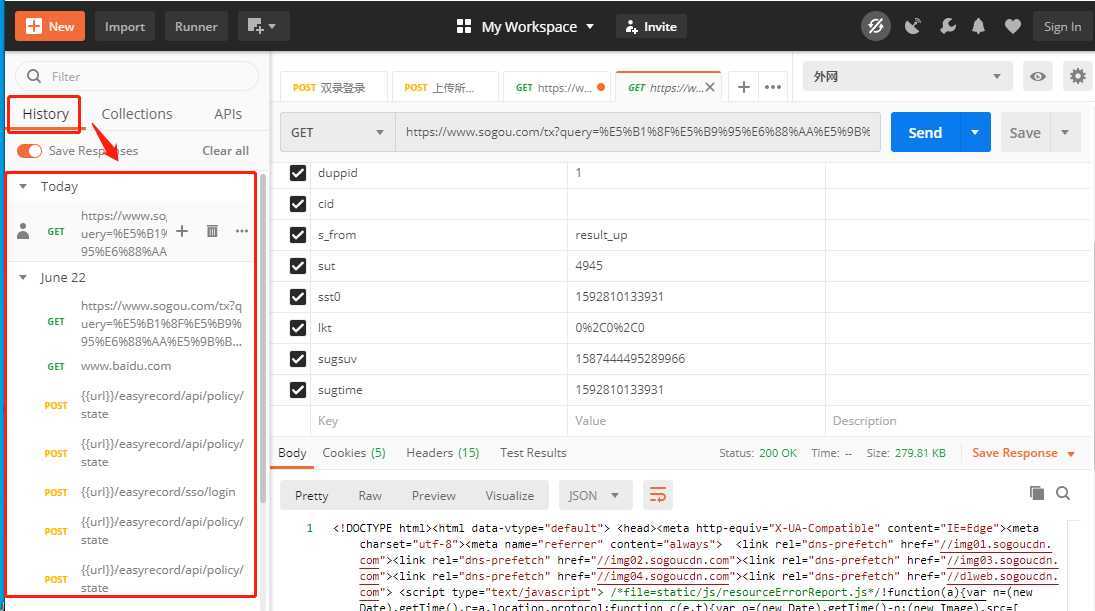Click the heart icon in header

pos(1013,27)
